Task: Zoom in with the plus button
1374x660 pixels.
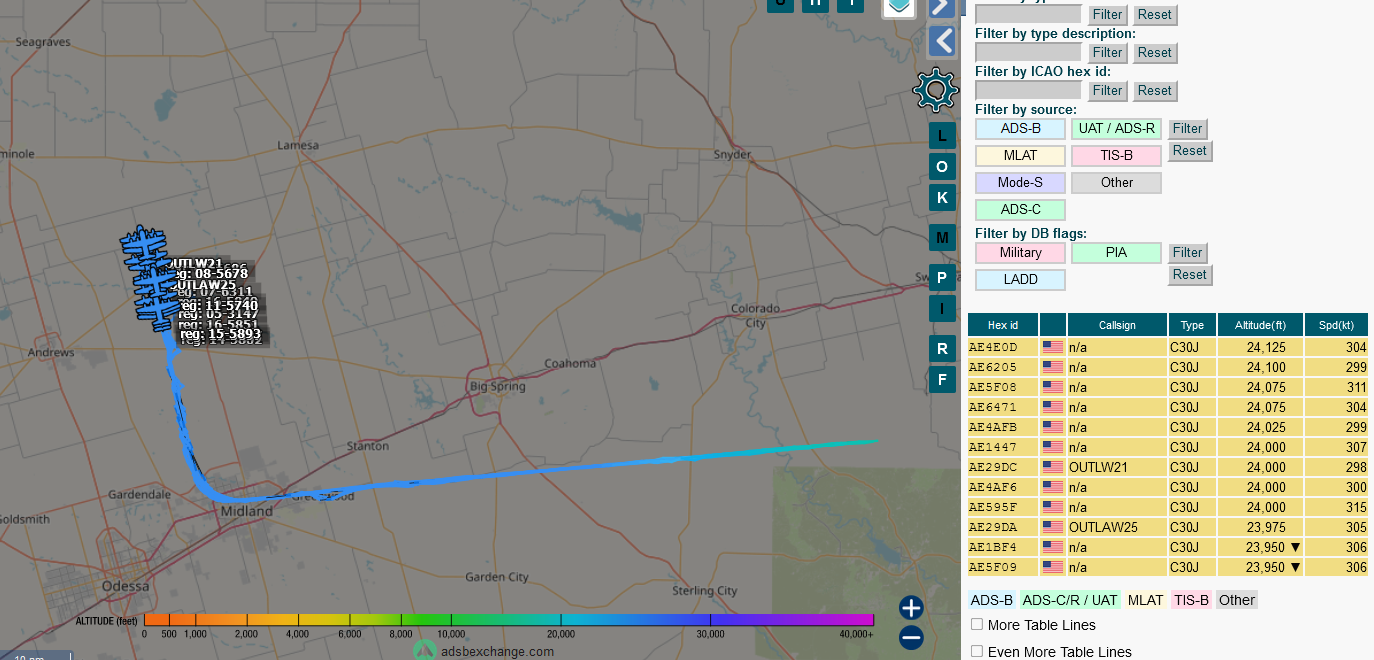Action: tap(911, 608)
